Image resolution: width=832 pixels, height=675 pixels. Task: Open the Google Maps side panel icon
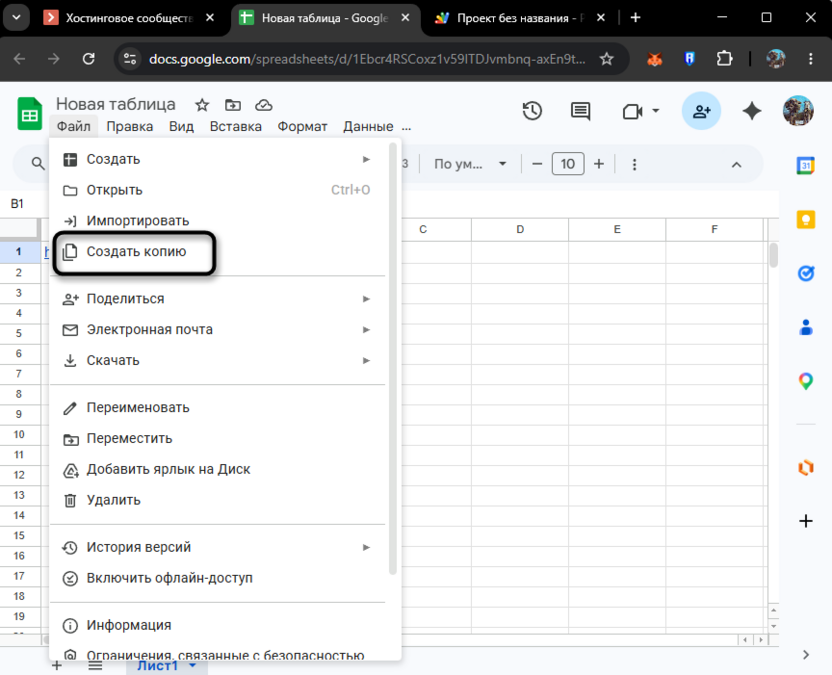pos(805,381)
